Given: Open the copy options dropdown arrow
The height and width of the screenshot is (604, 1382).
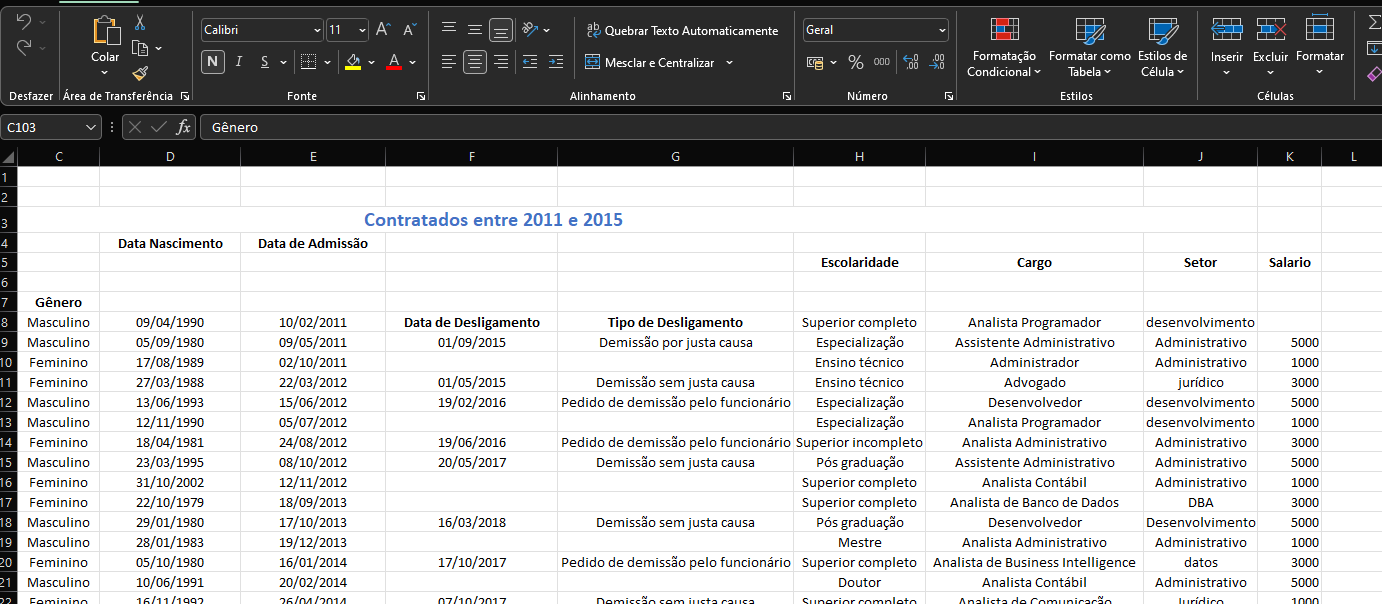Looking at the screenshot, I should point(158,47).
